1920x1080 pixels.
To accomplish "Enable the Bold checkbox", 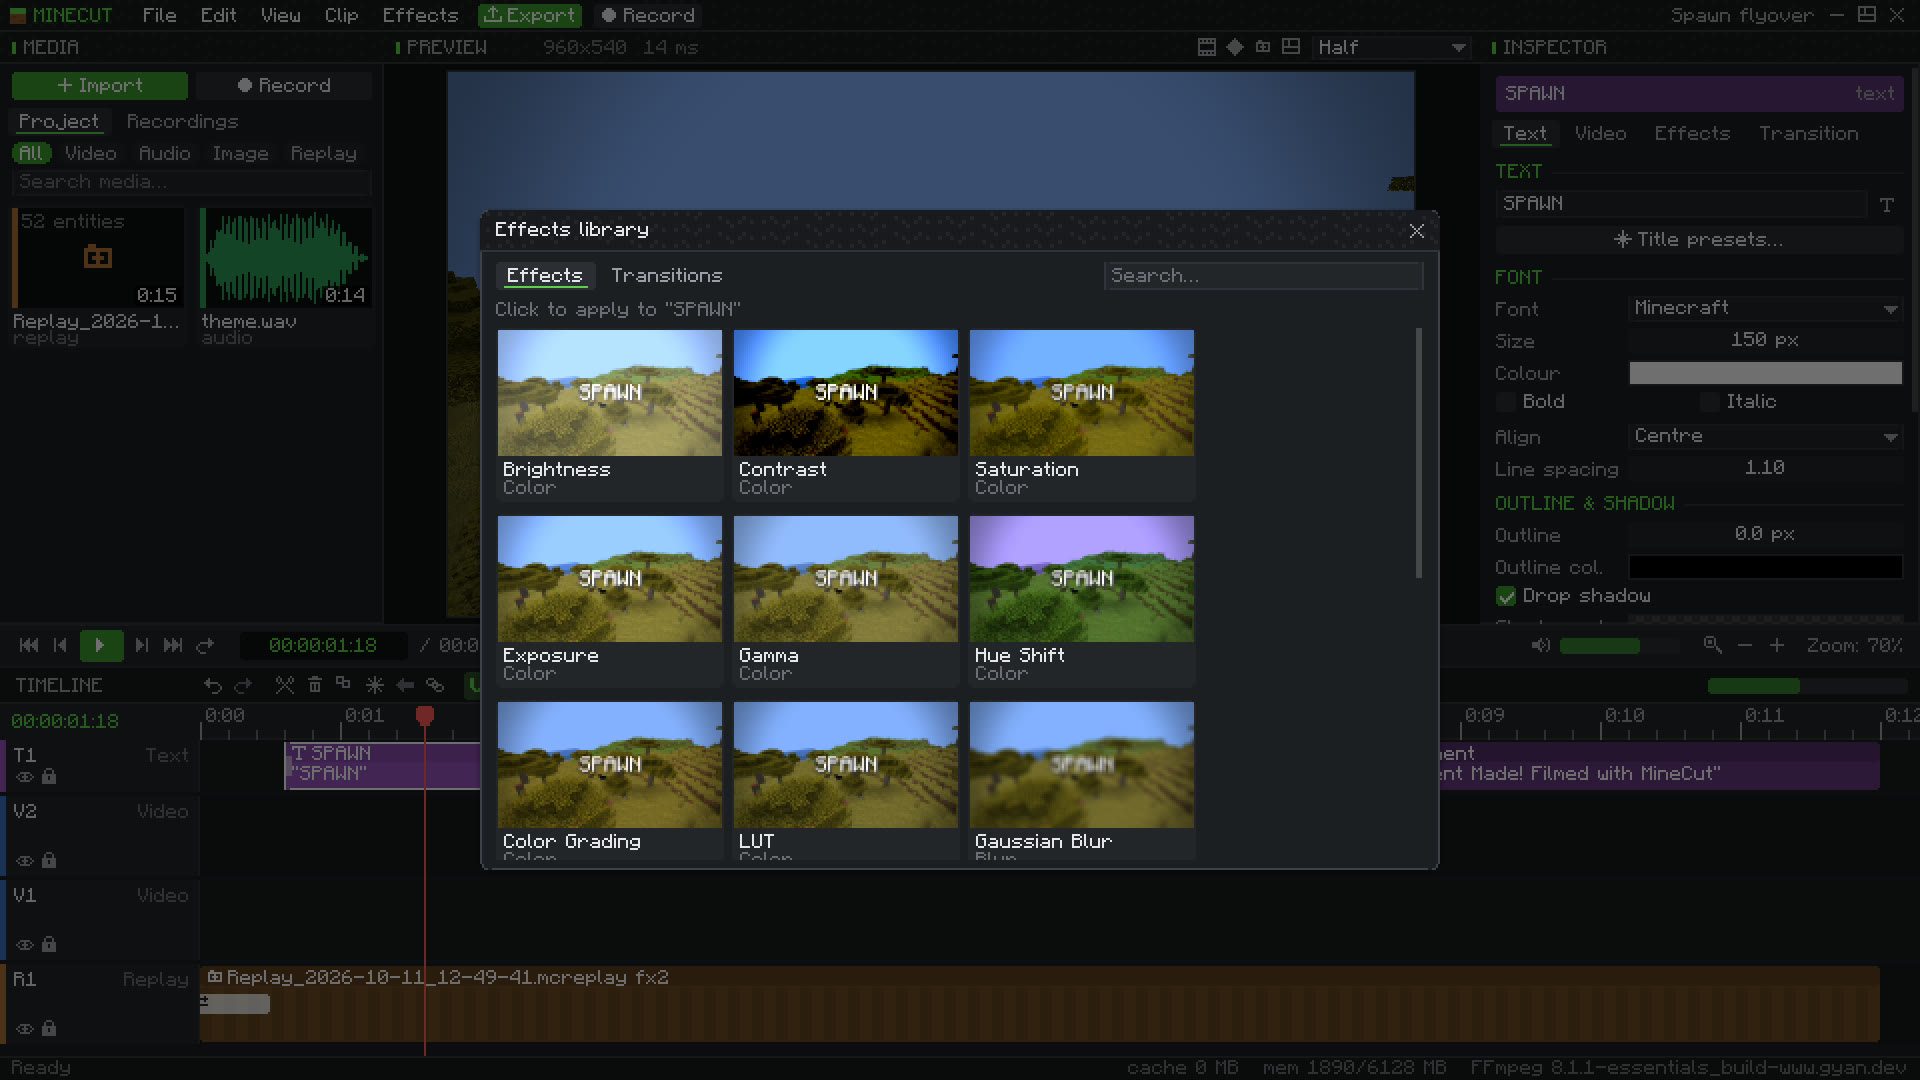I will coord(1506,402).
